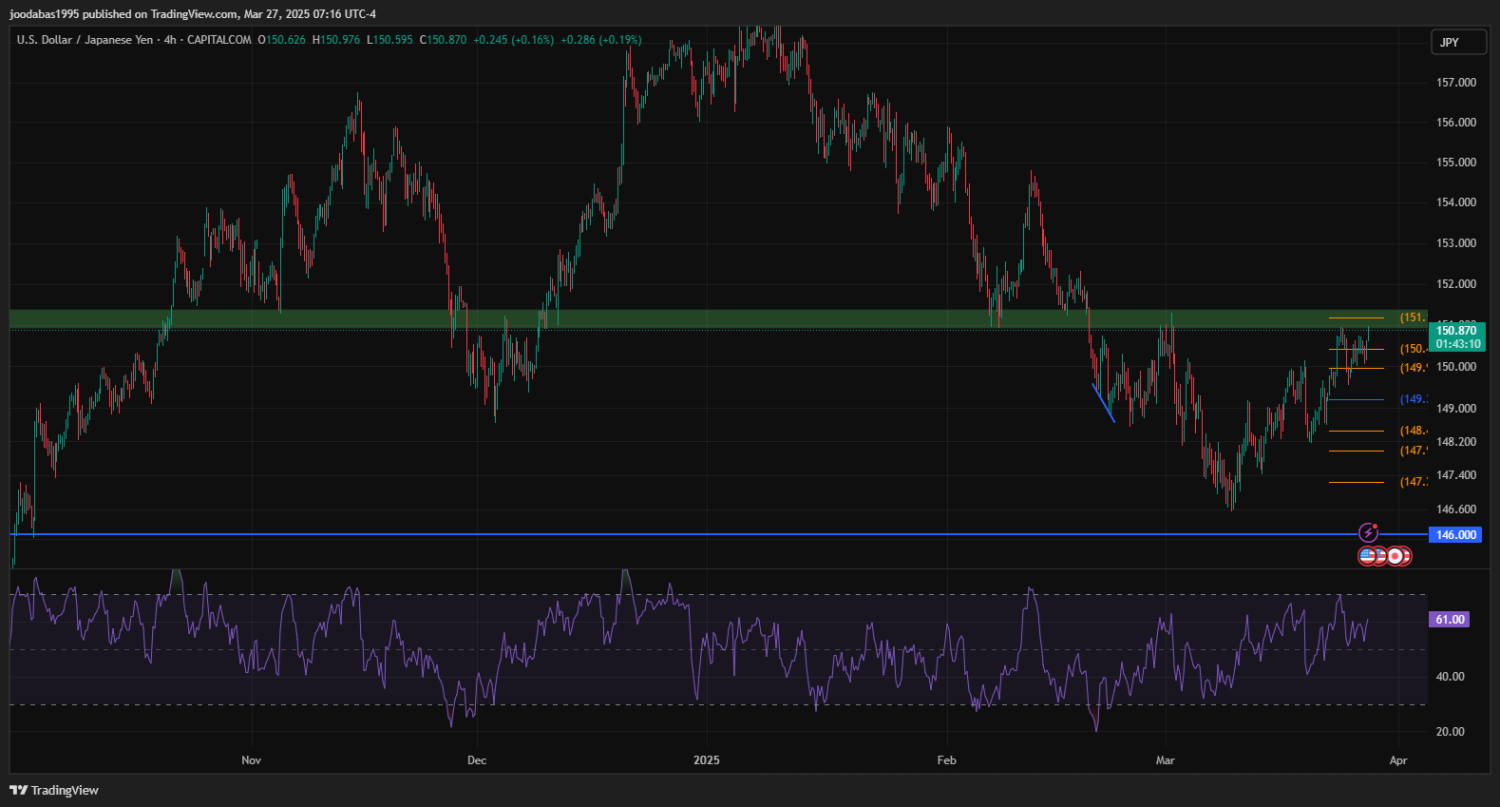Image resolution: width=1500 pixels, height=807 pixels.
Task: Click the 2025 label on time axis
Action: click(x=707, y=761)
